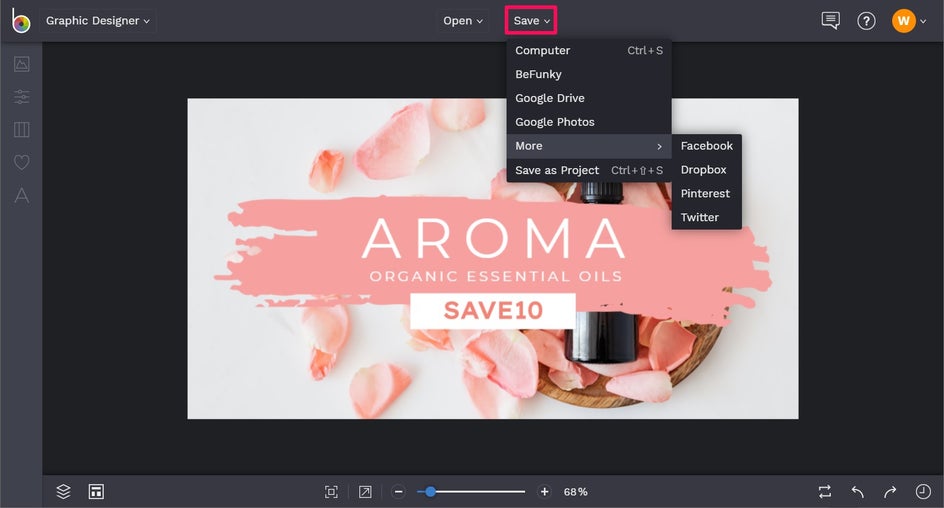The width and height of the screenshot is (944, 508).
Task: Select the ORGANIC ESSENTIAL OILS text
Action: click(495, 276)
